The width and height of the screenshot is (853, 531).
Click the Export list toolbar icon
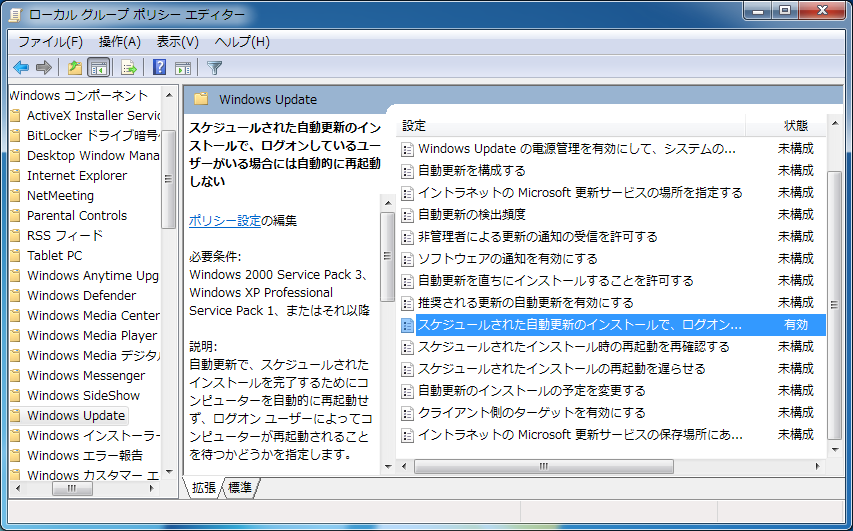128,67
